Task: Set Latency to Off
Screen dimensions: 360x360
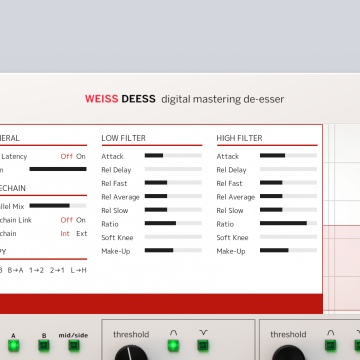Action: pyautogui.click(x=66, y=156)
